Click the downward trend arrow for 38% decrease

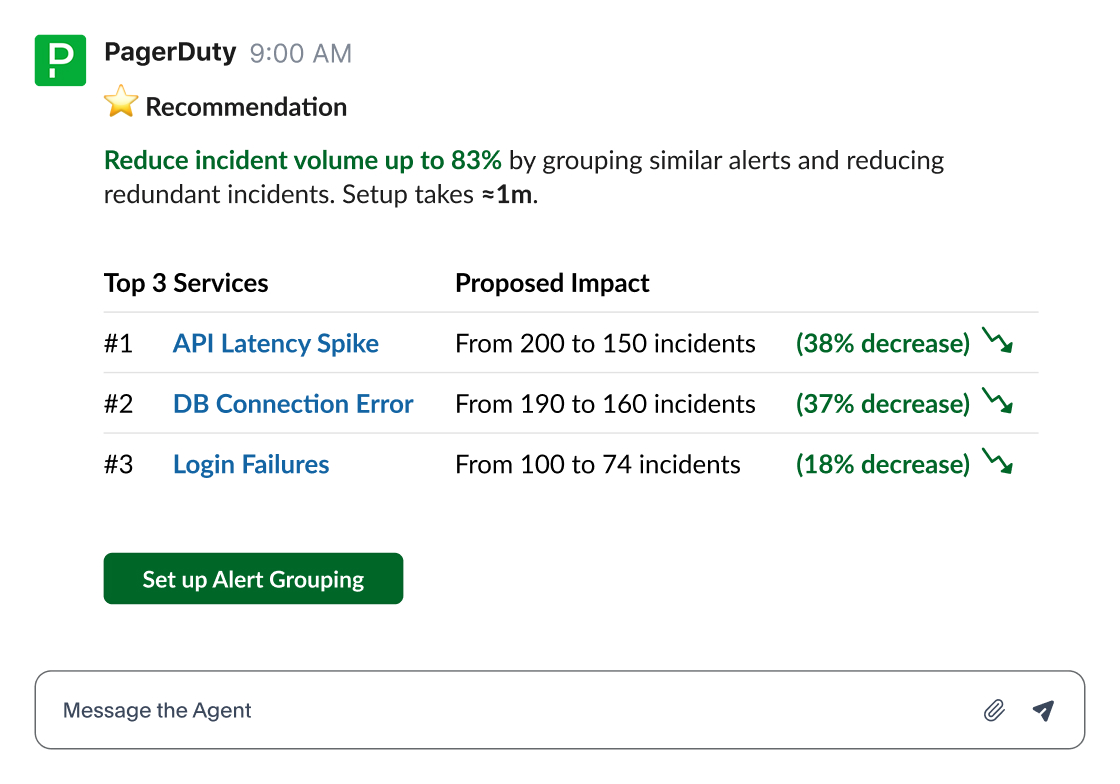[x=997, y=341]
